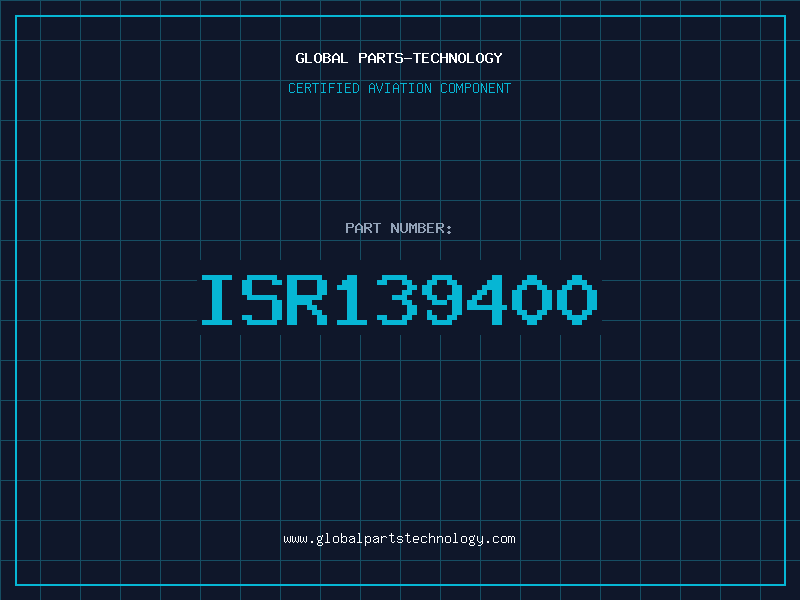Click the digit 9 in part number
This screenshot has width=800, height=600.
[442, 299]
